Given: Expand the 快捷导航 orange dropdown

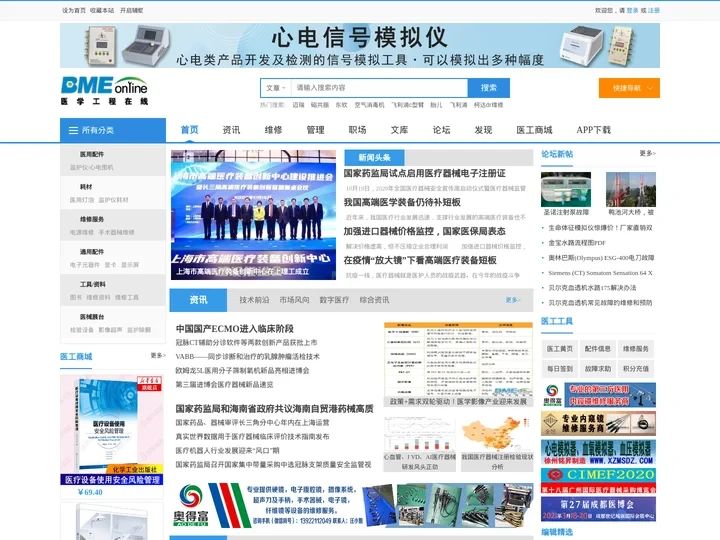Looking at the screenshot, I should (x=629, y=88).
